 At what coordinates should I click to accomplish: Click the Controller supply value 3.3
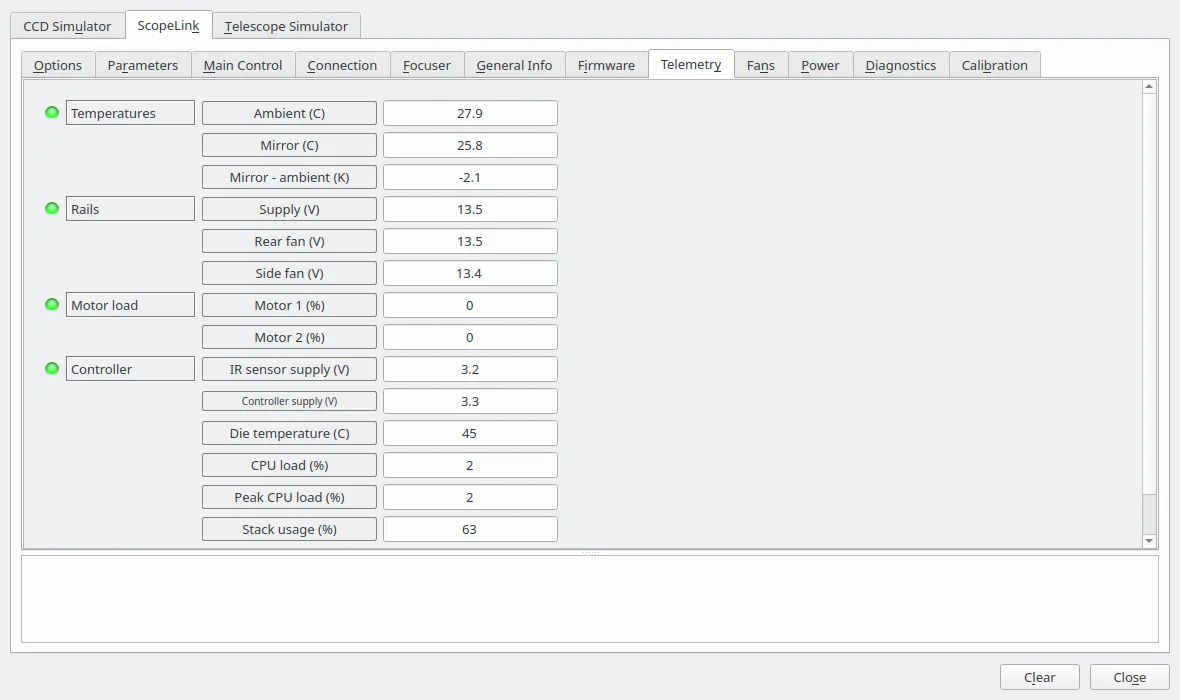(x=470, y=401)
